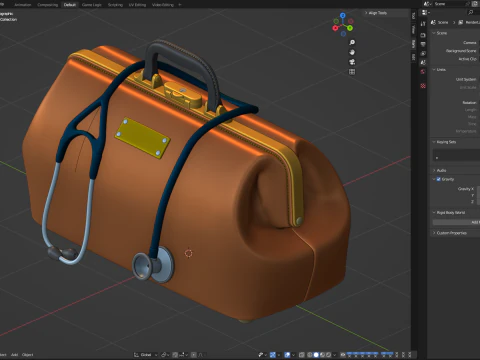Open the pivot point dropdown
Image resolution: width=480 pixels, height=360 pixels.
tap(165, 355)
